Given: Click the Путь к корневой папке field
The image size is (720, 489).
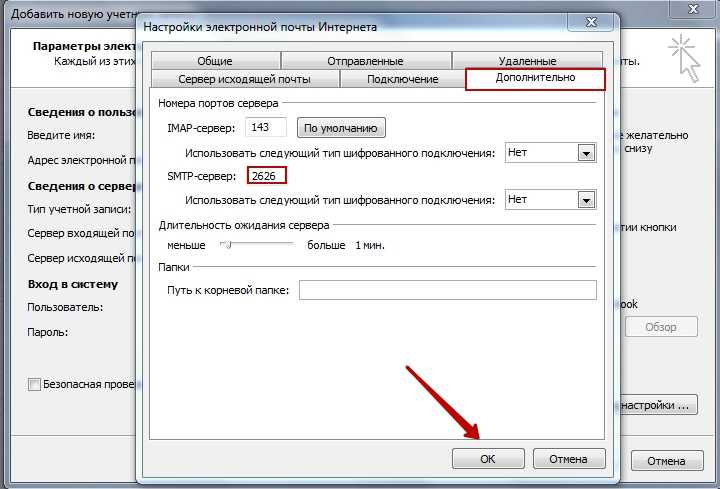Looking at the screenshot, I should pos(448,290).
